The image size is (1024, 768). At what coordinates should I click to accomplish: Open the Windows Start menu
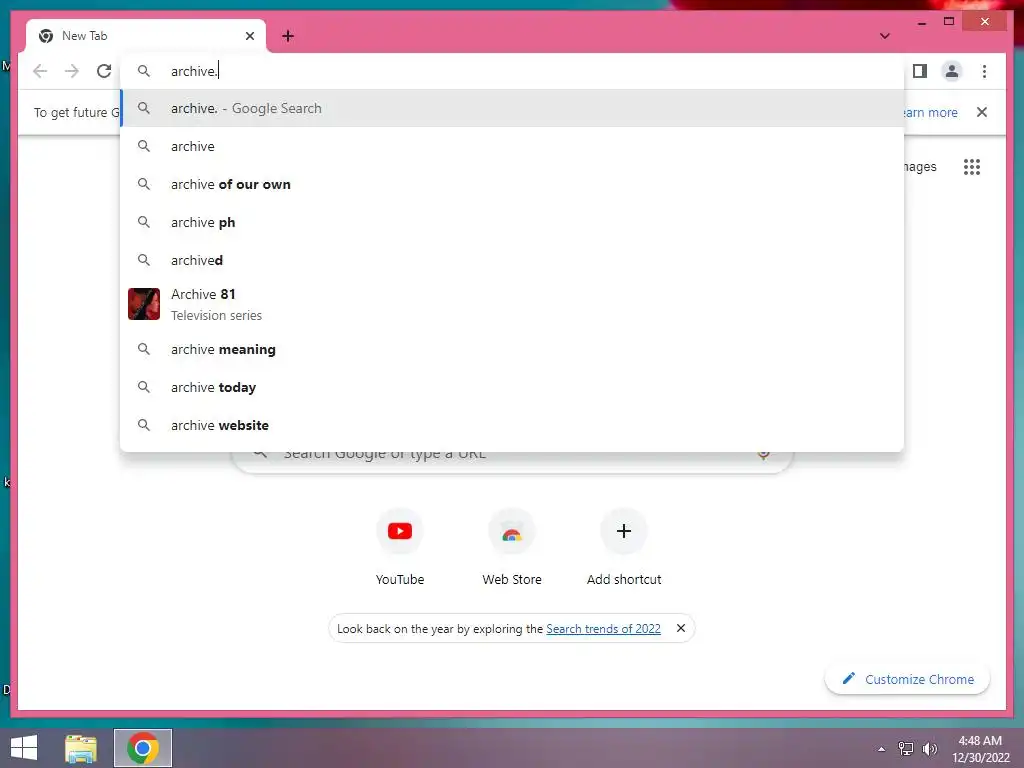click(24, 748)
